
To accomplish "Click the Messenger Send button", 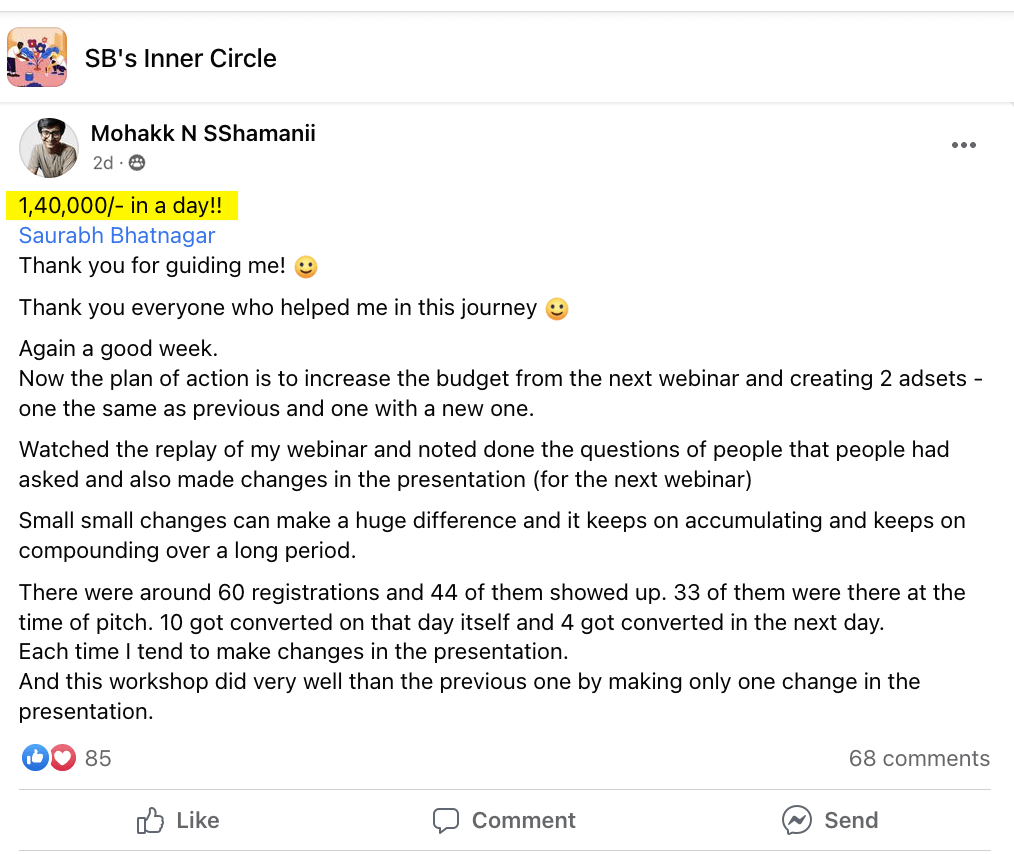I will (x=830, y=820).
